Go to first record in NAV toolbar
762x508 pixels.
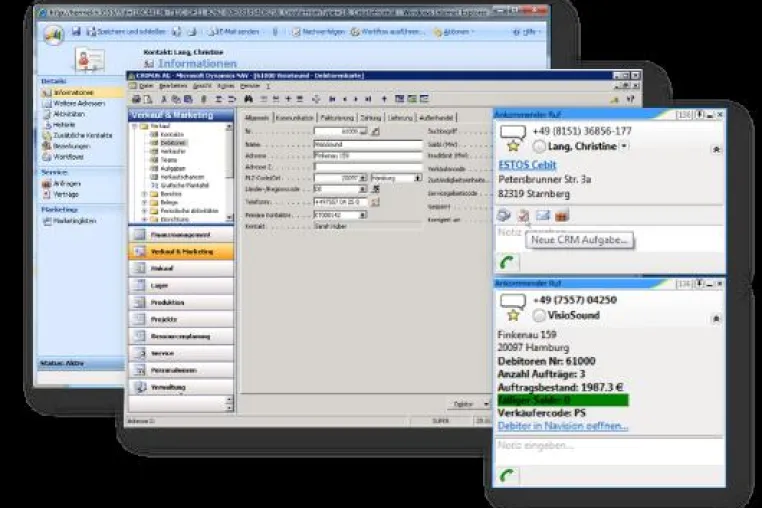(332, 99)
